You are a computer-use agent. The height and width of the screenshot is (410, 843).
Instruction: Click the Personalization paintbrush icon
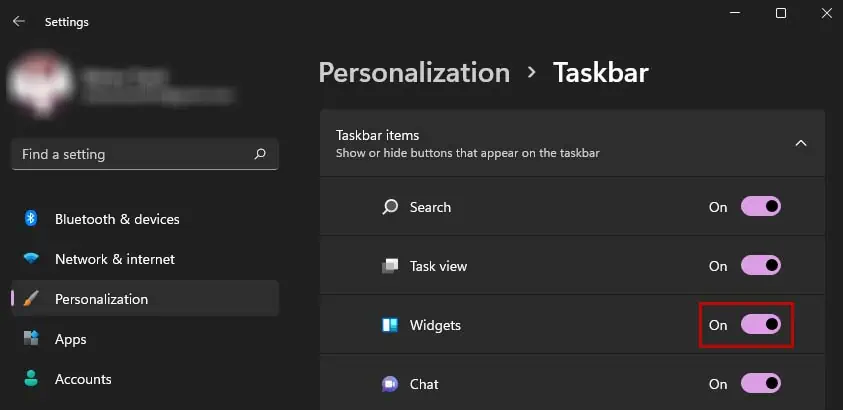[31, 299]
